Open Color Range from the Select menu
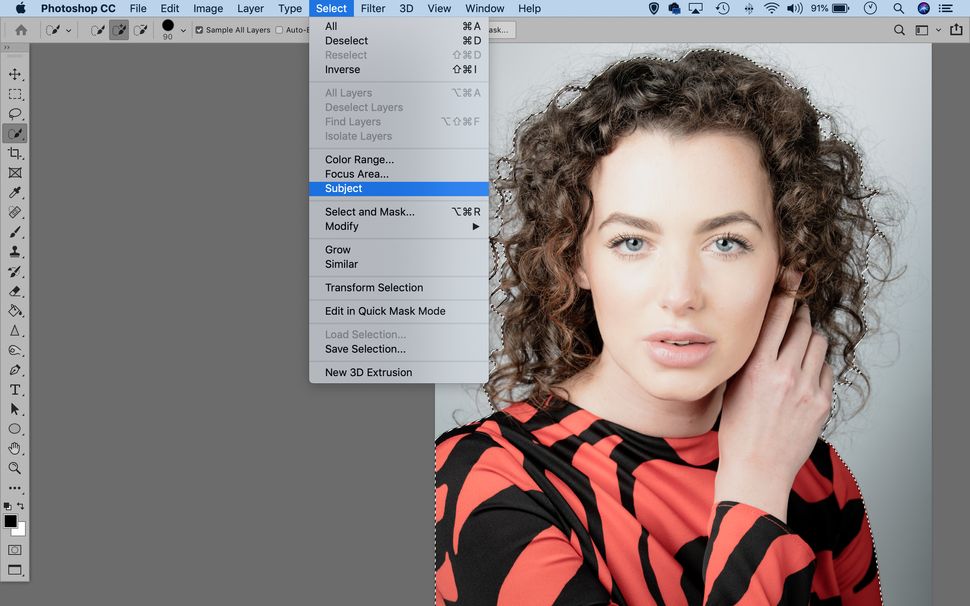Viewport: 970px width, 606px height. pyautogui.click(x=399, y=160)
